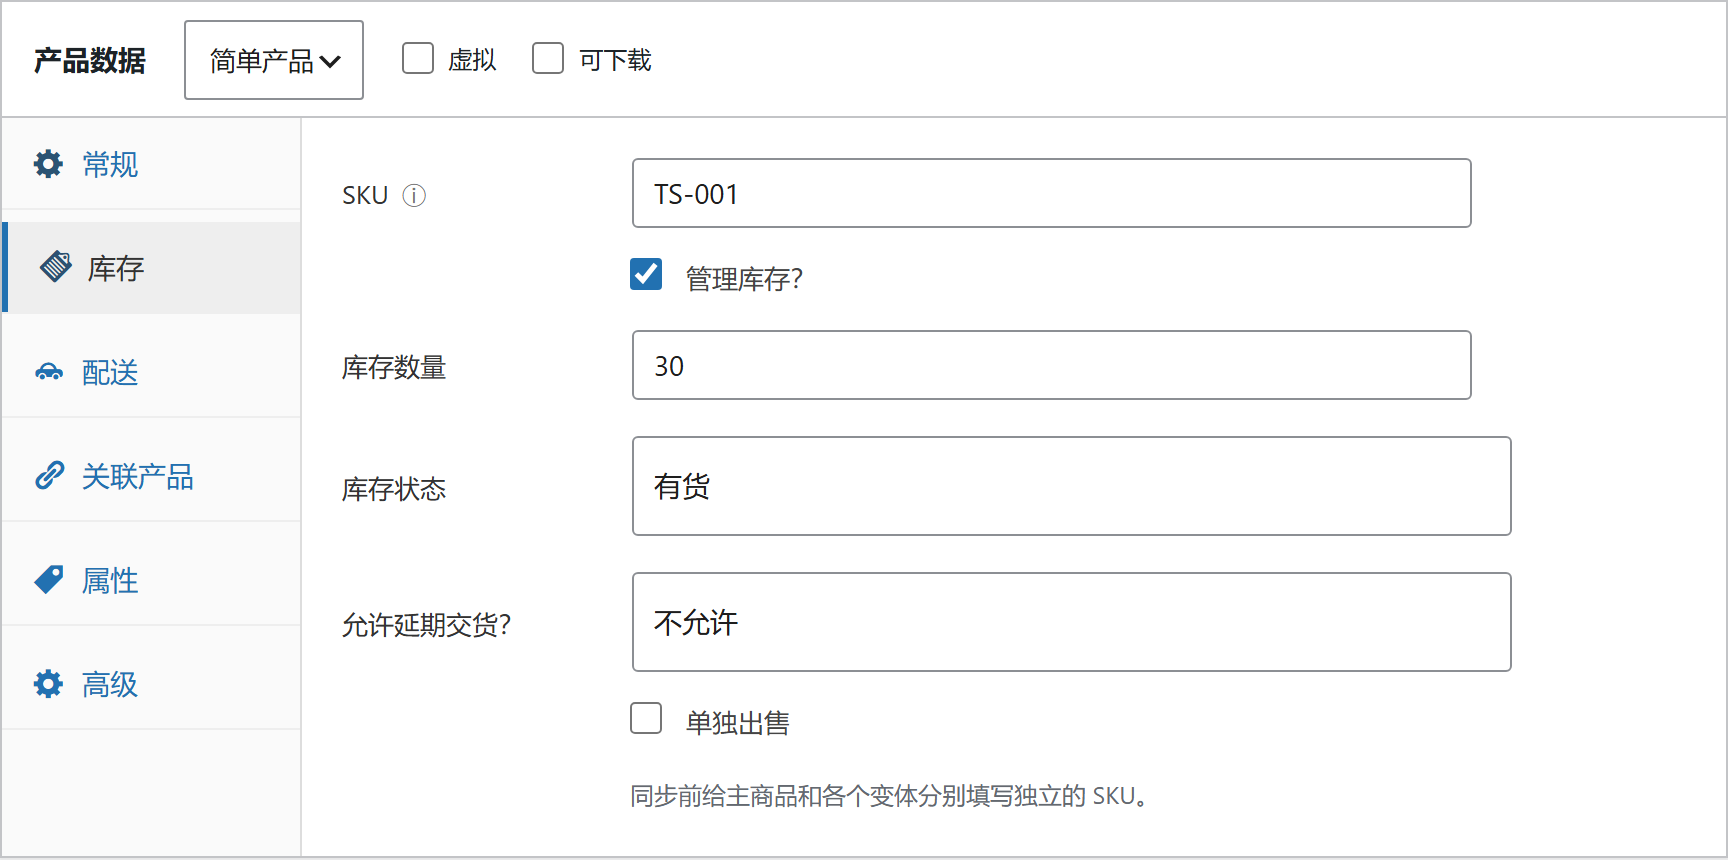1728x860 pixels.
Task: Click the 库存状态 field label
Action: [394, 489]
